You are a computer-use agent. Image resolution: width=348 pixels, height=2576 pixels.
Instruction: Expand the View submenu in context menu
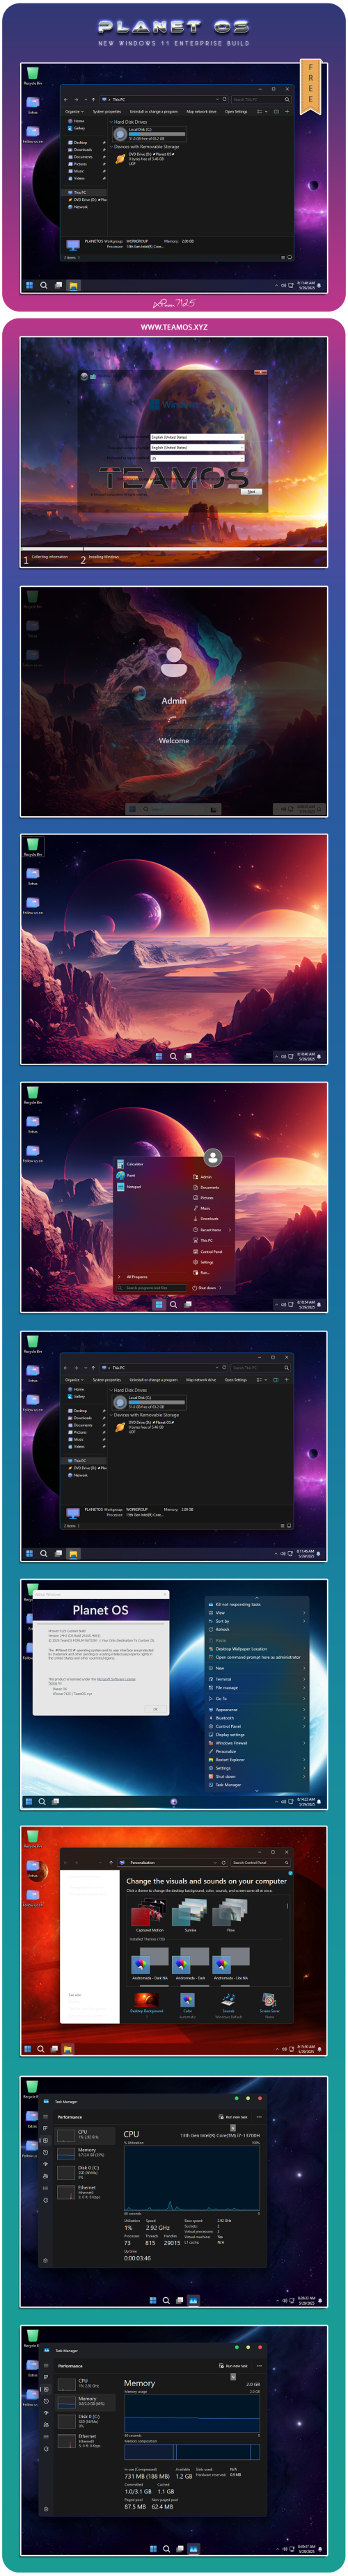[256, 1612]
